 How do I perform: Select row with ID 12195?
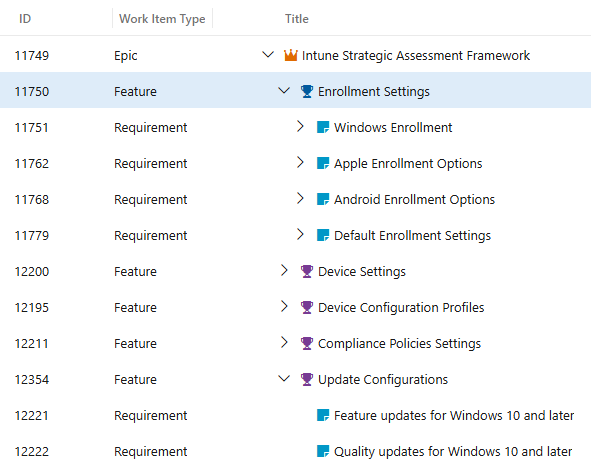pyautogui.click(x=296, y=307)
